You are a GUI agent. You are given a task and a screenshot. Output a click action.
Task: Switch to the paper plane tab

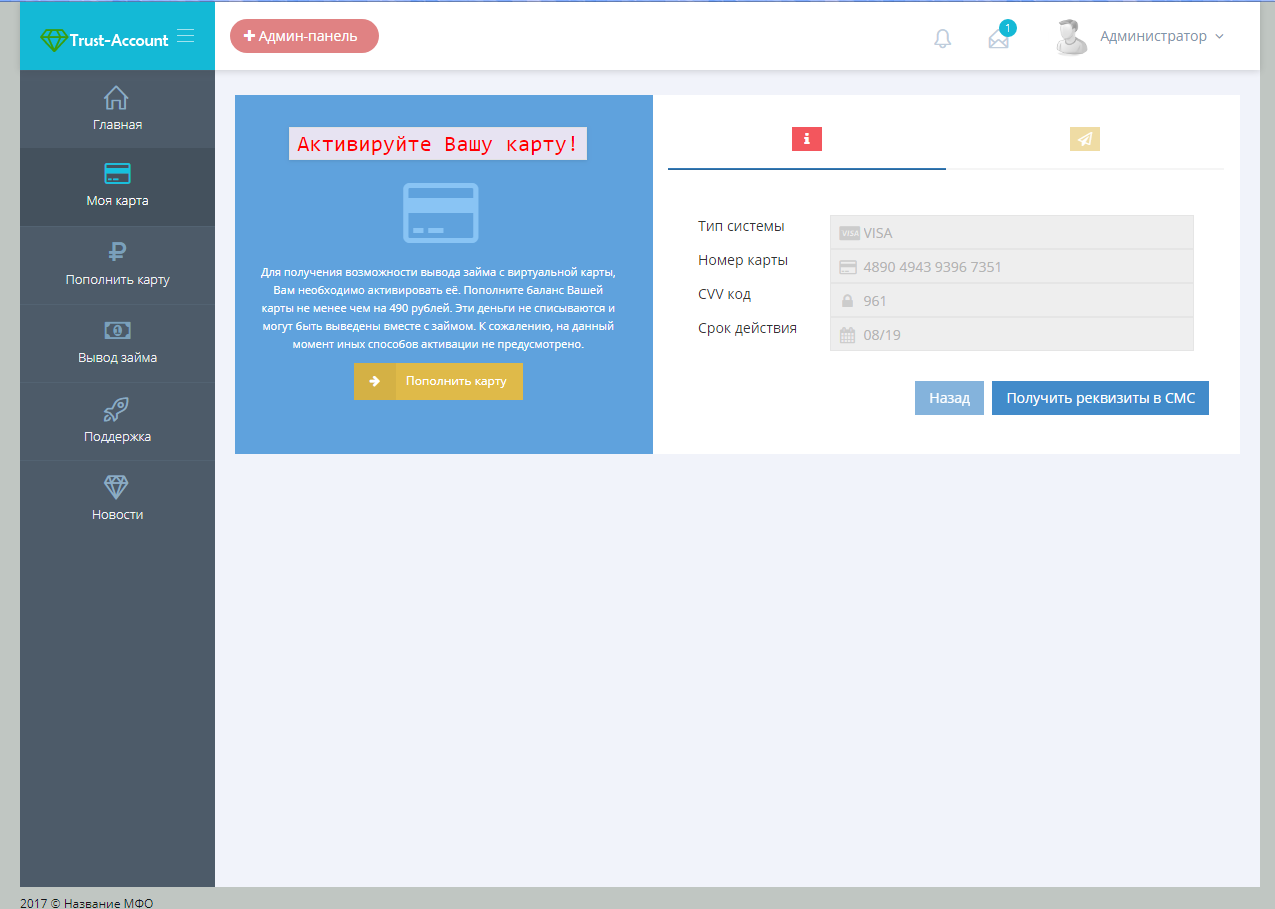pos(1084,139)
